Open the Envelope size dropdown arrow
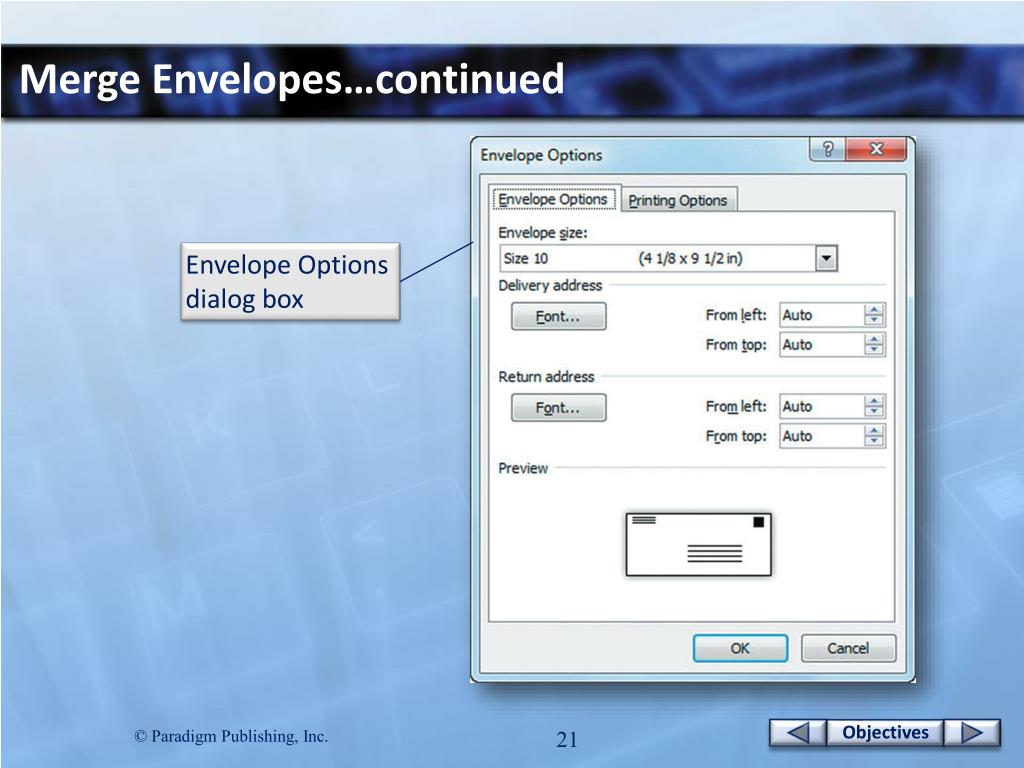Image resolution: width=1024 pixels, height=768 pixels. pos(826,259)
